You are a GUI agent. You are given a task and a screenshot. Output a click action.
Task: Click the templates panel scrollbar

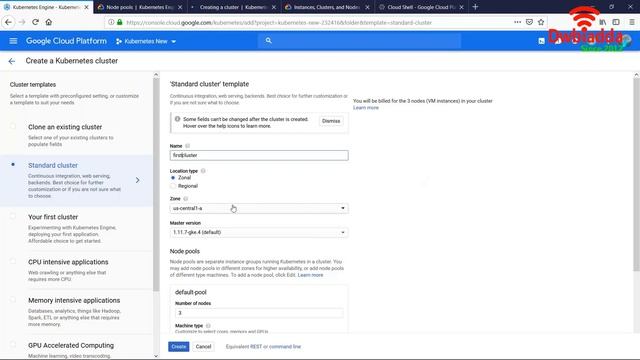coord(156,184)
